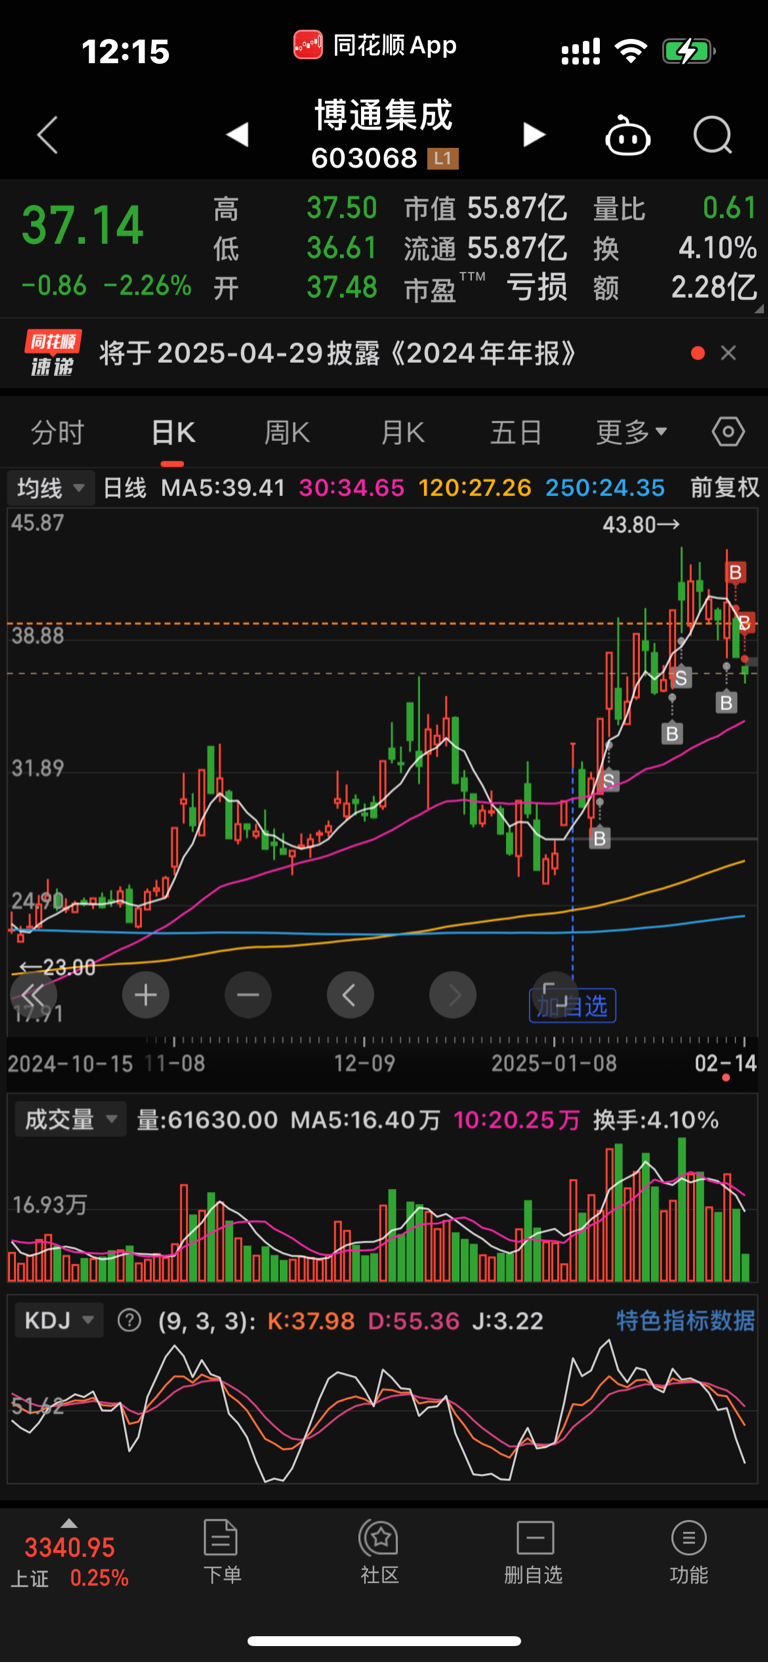
Task: Switch to 周K weekly tab
Action: tap(287, 433)
